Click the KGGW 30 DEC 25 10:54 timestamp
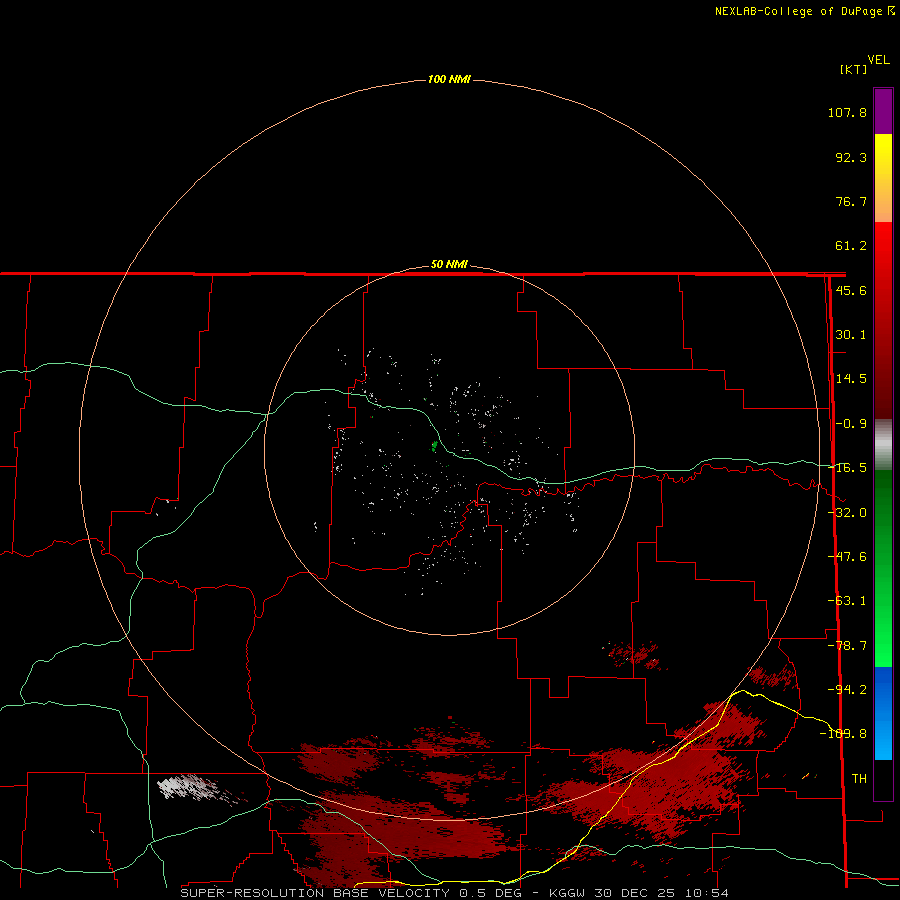 tap(639, 893)
